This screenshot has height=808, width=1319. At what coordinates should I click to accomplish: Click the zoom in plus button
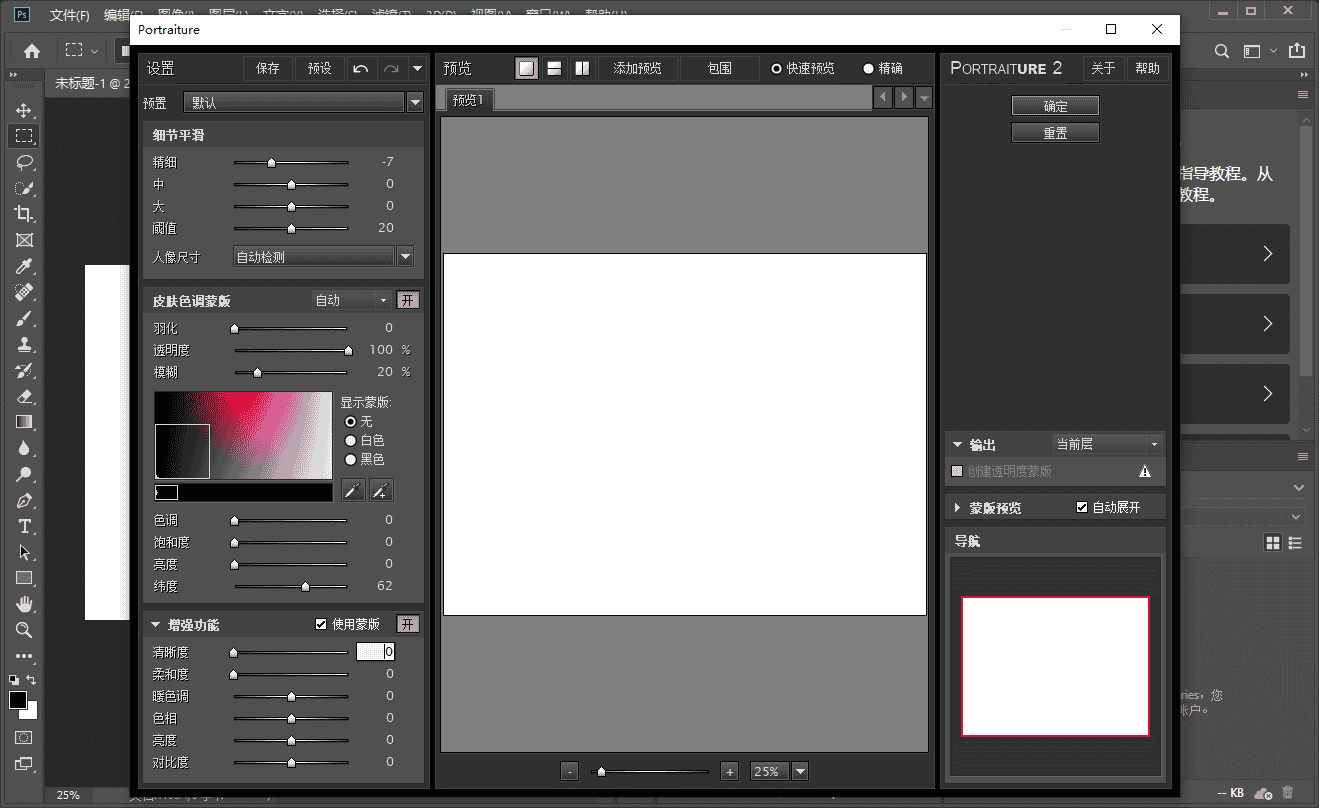(730, 771)
